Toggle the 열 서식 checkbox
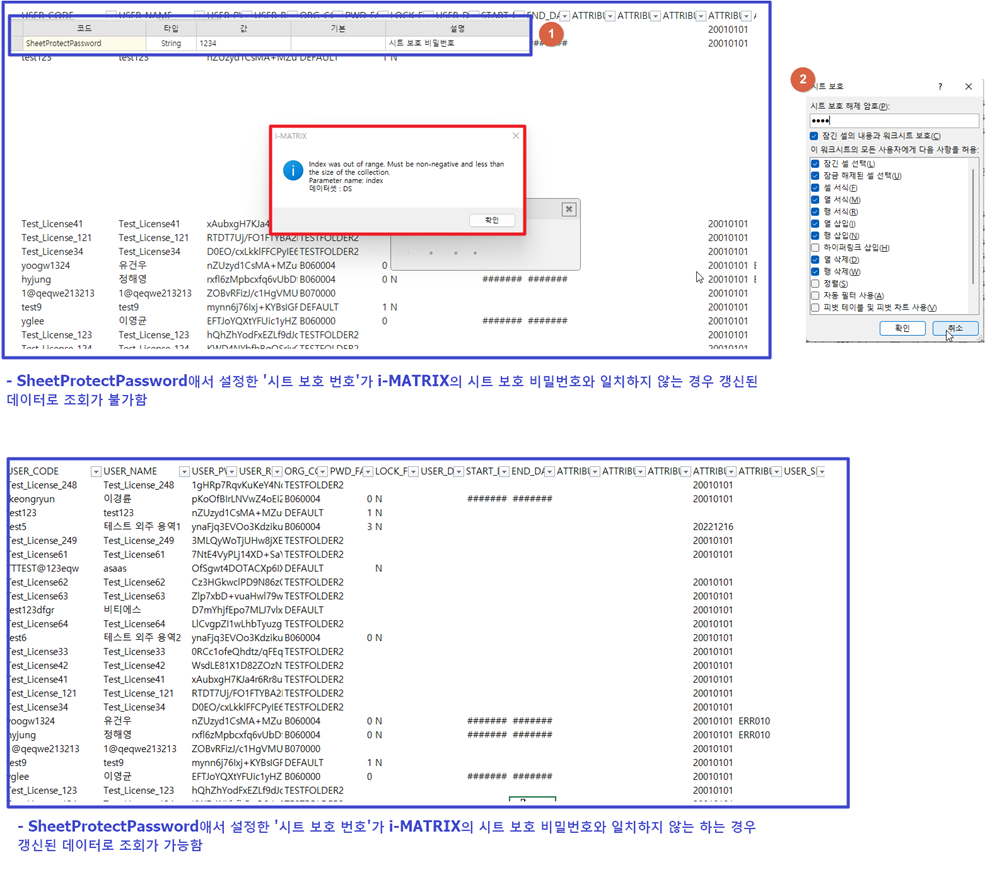Screen dimensions: 992x872 point(815,200)
